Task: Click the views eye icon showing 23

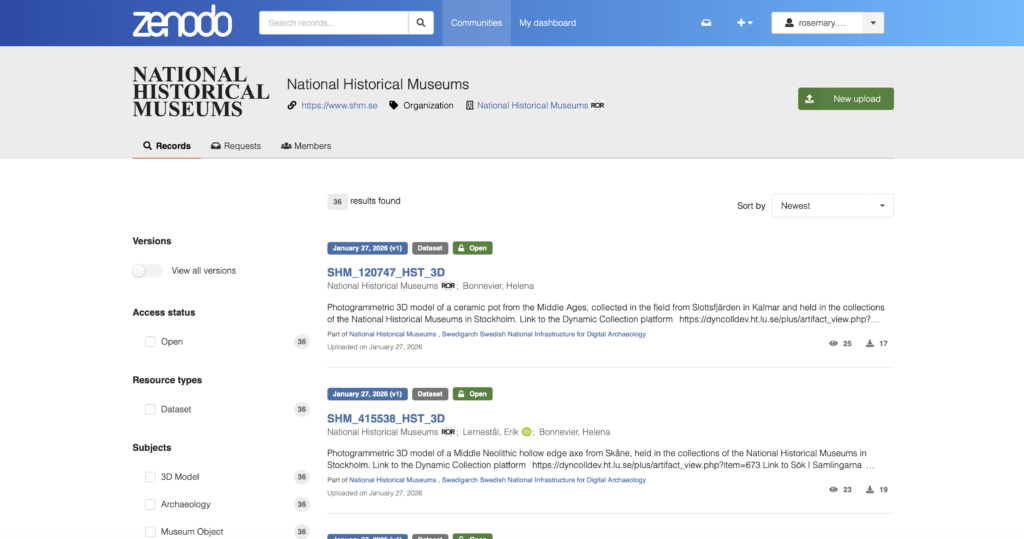Action: 833,489
